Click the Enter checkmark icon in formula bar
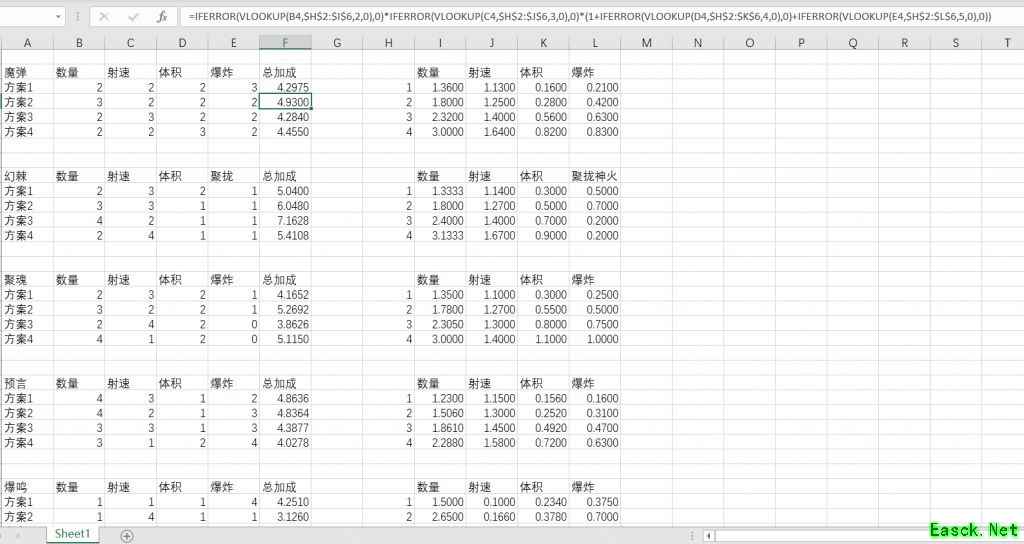The image size is (1024, 544). coord(133,17)
